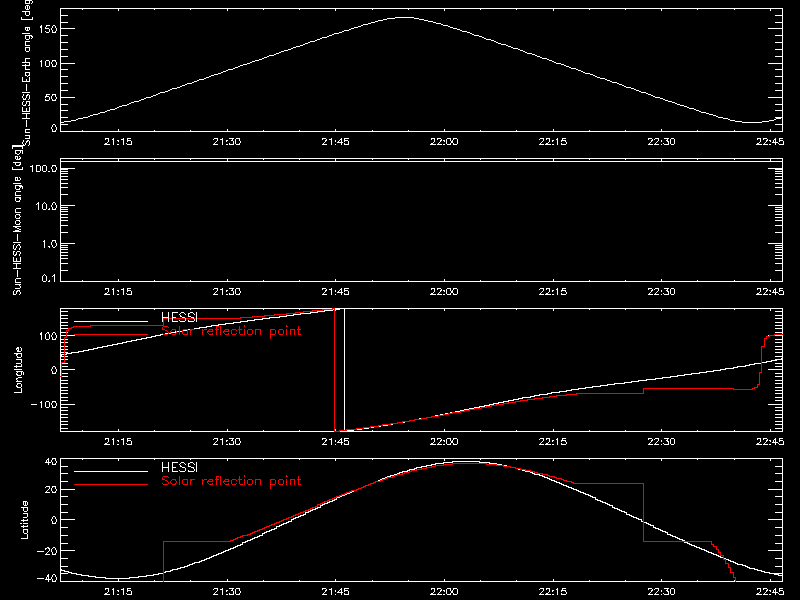Click red legend line in Latitude plot
Viewport: 800px width, 600px height.
point(111,484)
